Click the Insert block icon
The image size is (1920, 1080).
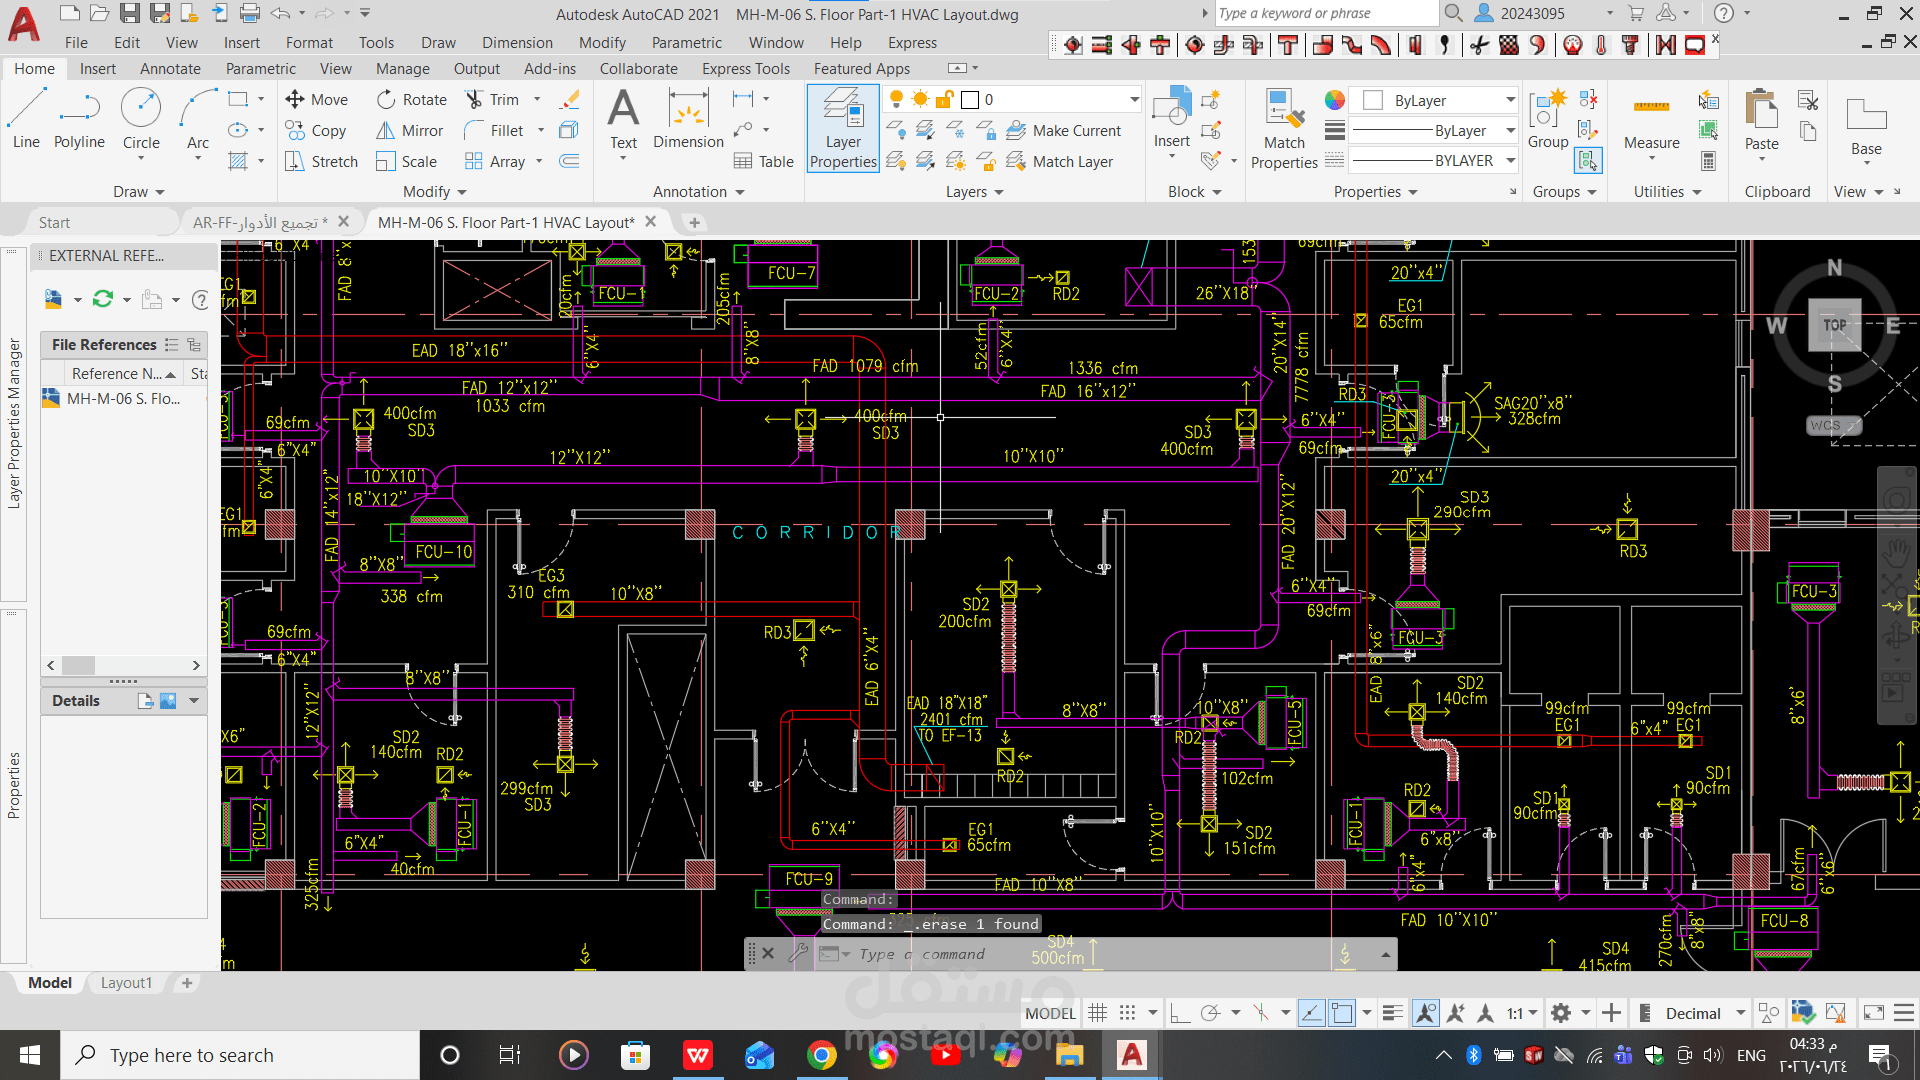pos(1171,118)
